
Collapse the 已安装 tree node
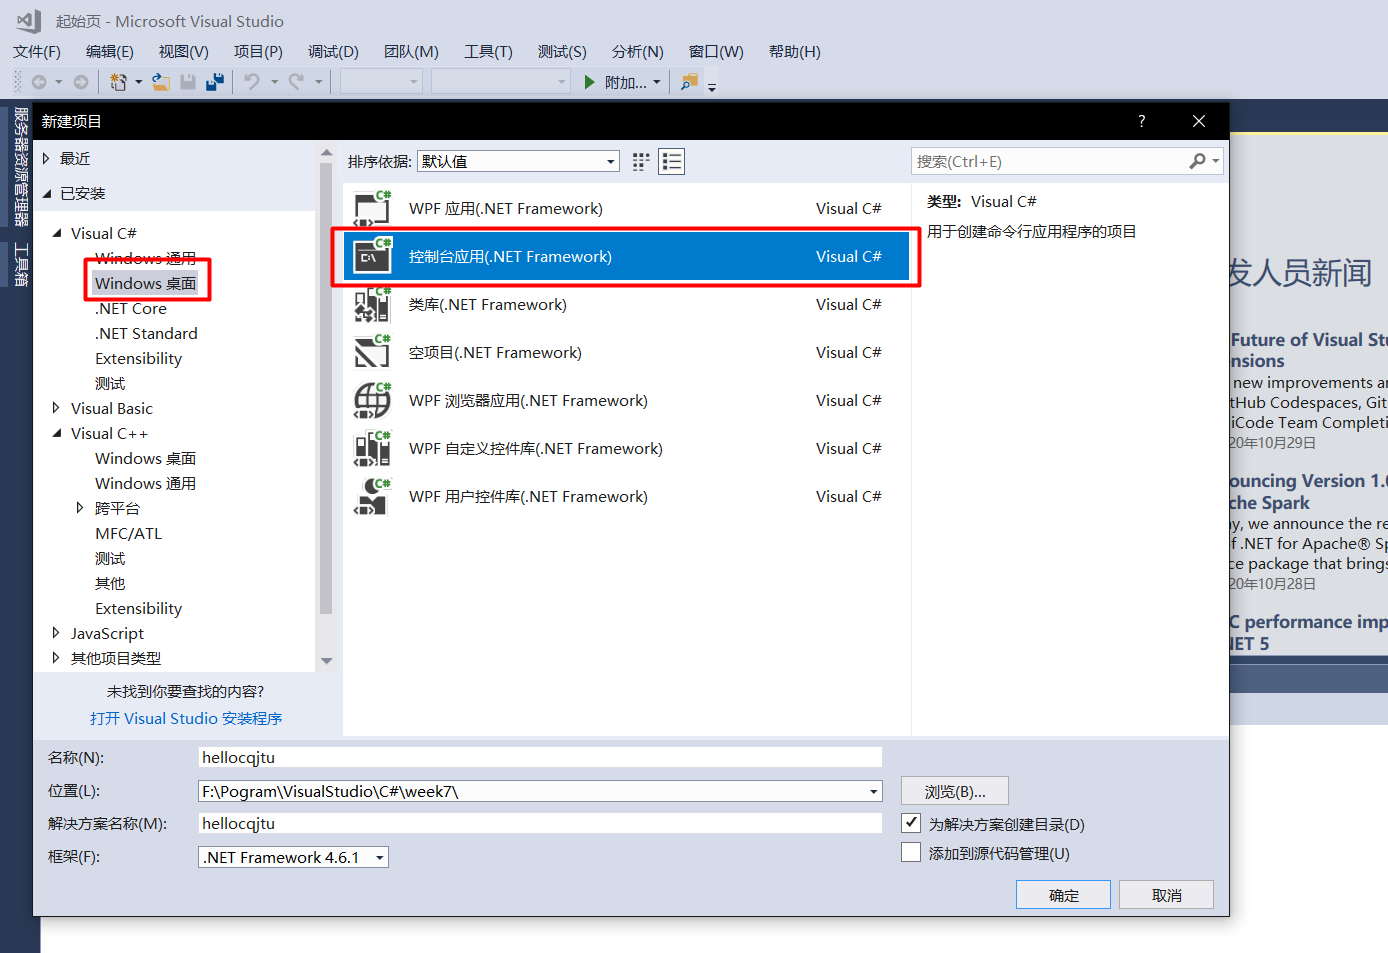[x=46, y=193]
